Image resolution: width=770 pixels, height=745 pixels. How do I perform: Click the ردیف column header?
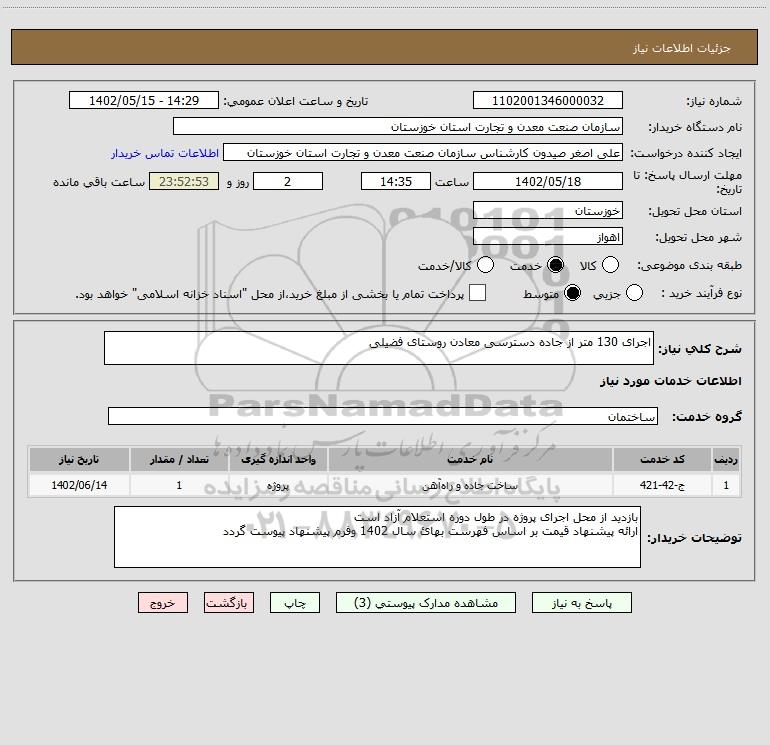pyautogui.click(x=726, y=460)
